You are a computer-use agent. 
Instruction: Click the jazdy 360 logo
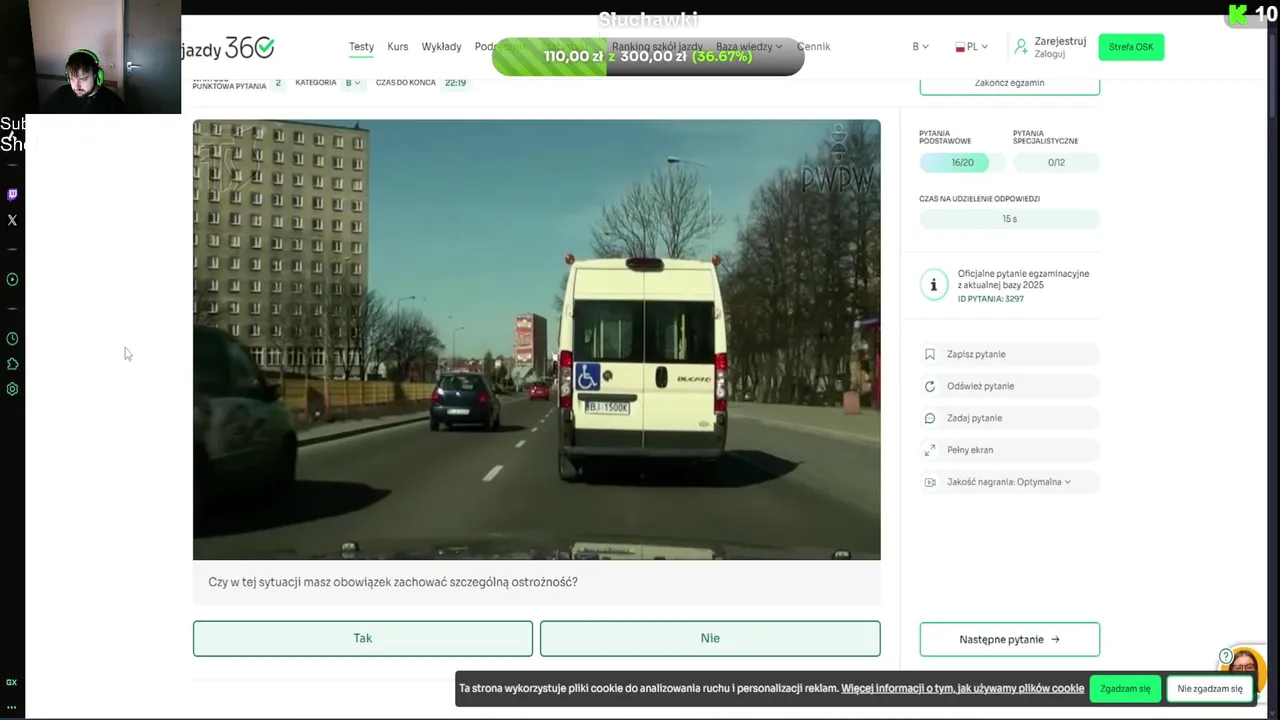click(228, 47)
